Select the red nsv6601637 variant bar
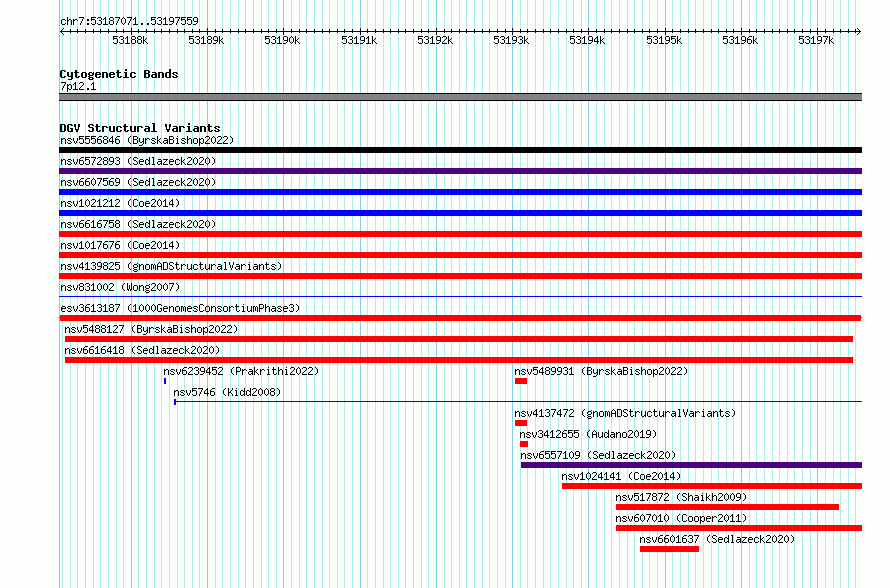The width and height of the screenshot is (890, 588). [669, 549]
